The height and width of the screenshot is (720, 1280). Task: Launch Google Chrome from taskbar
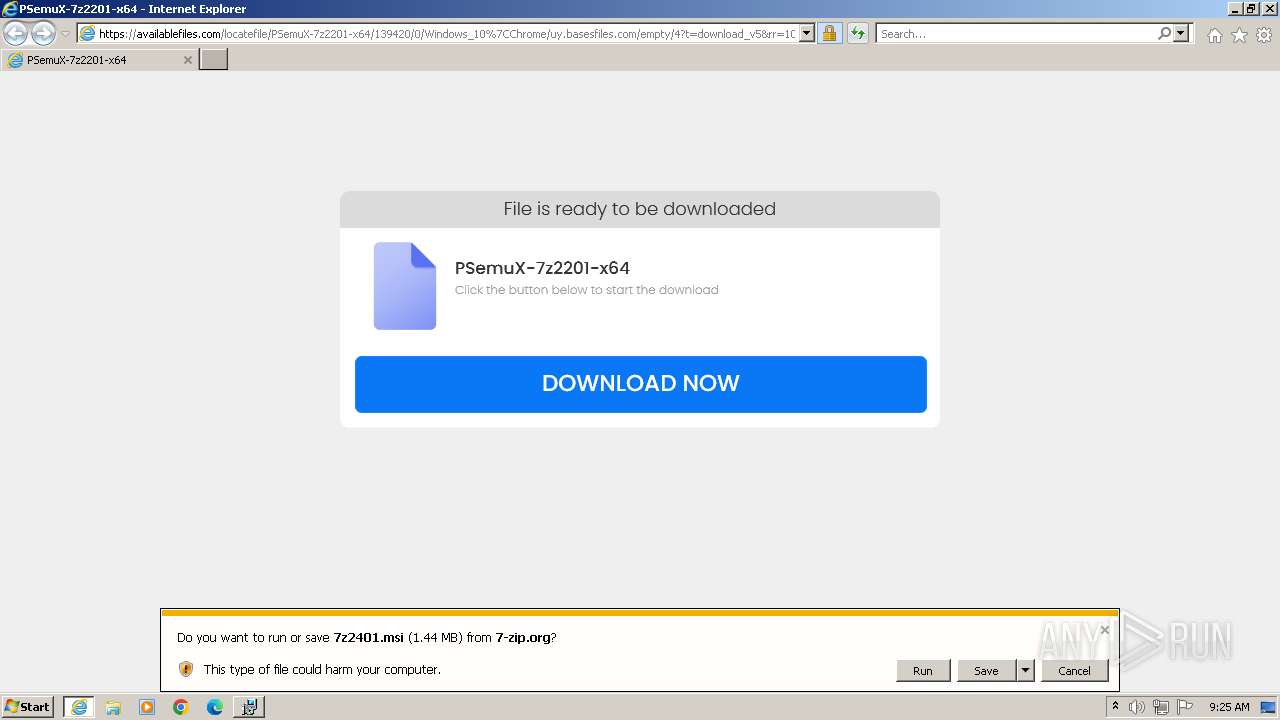[x=181, y=707]
